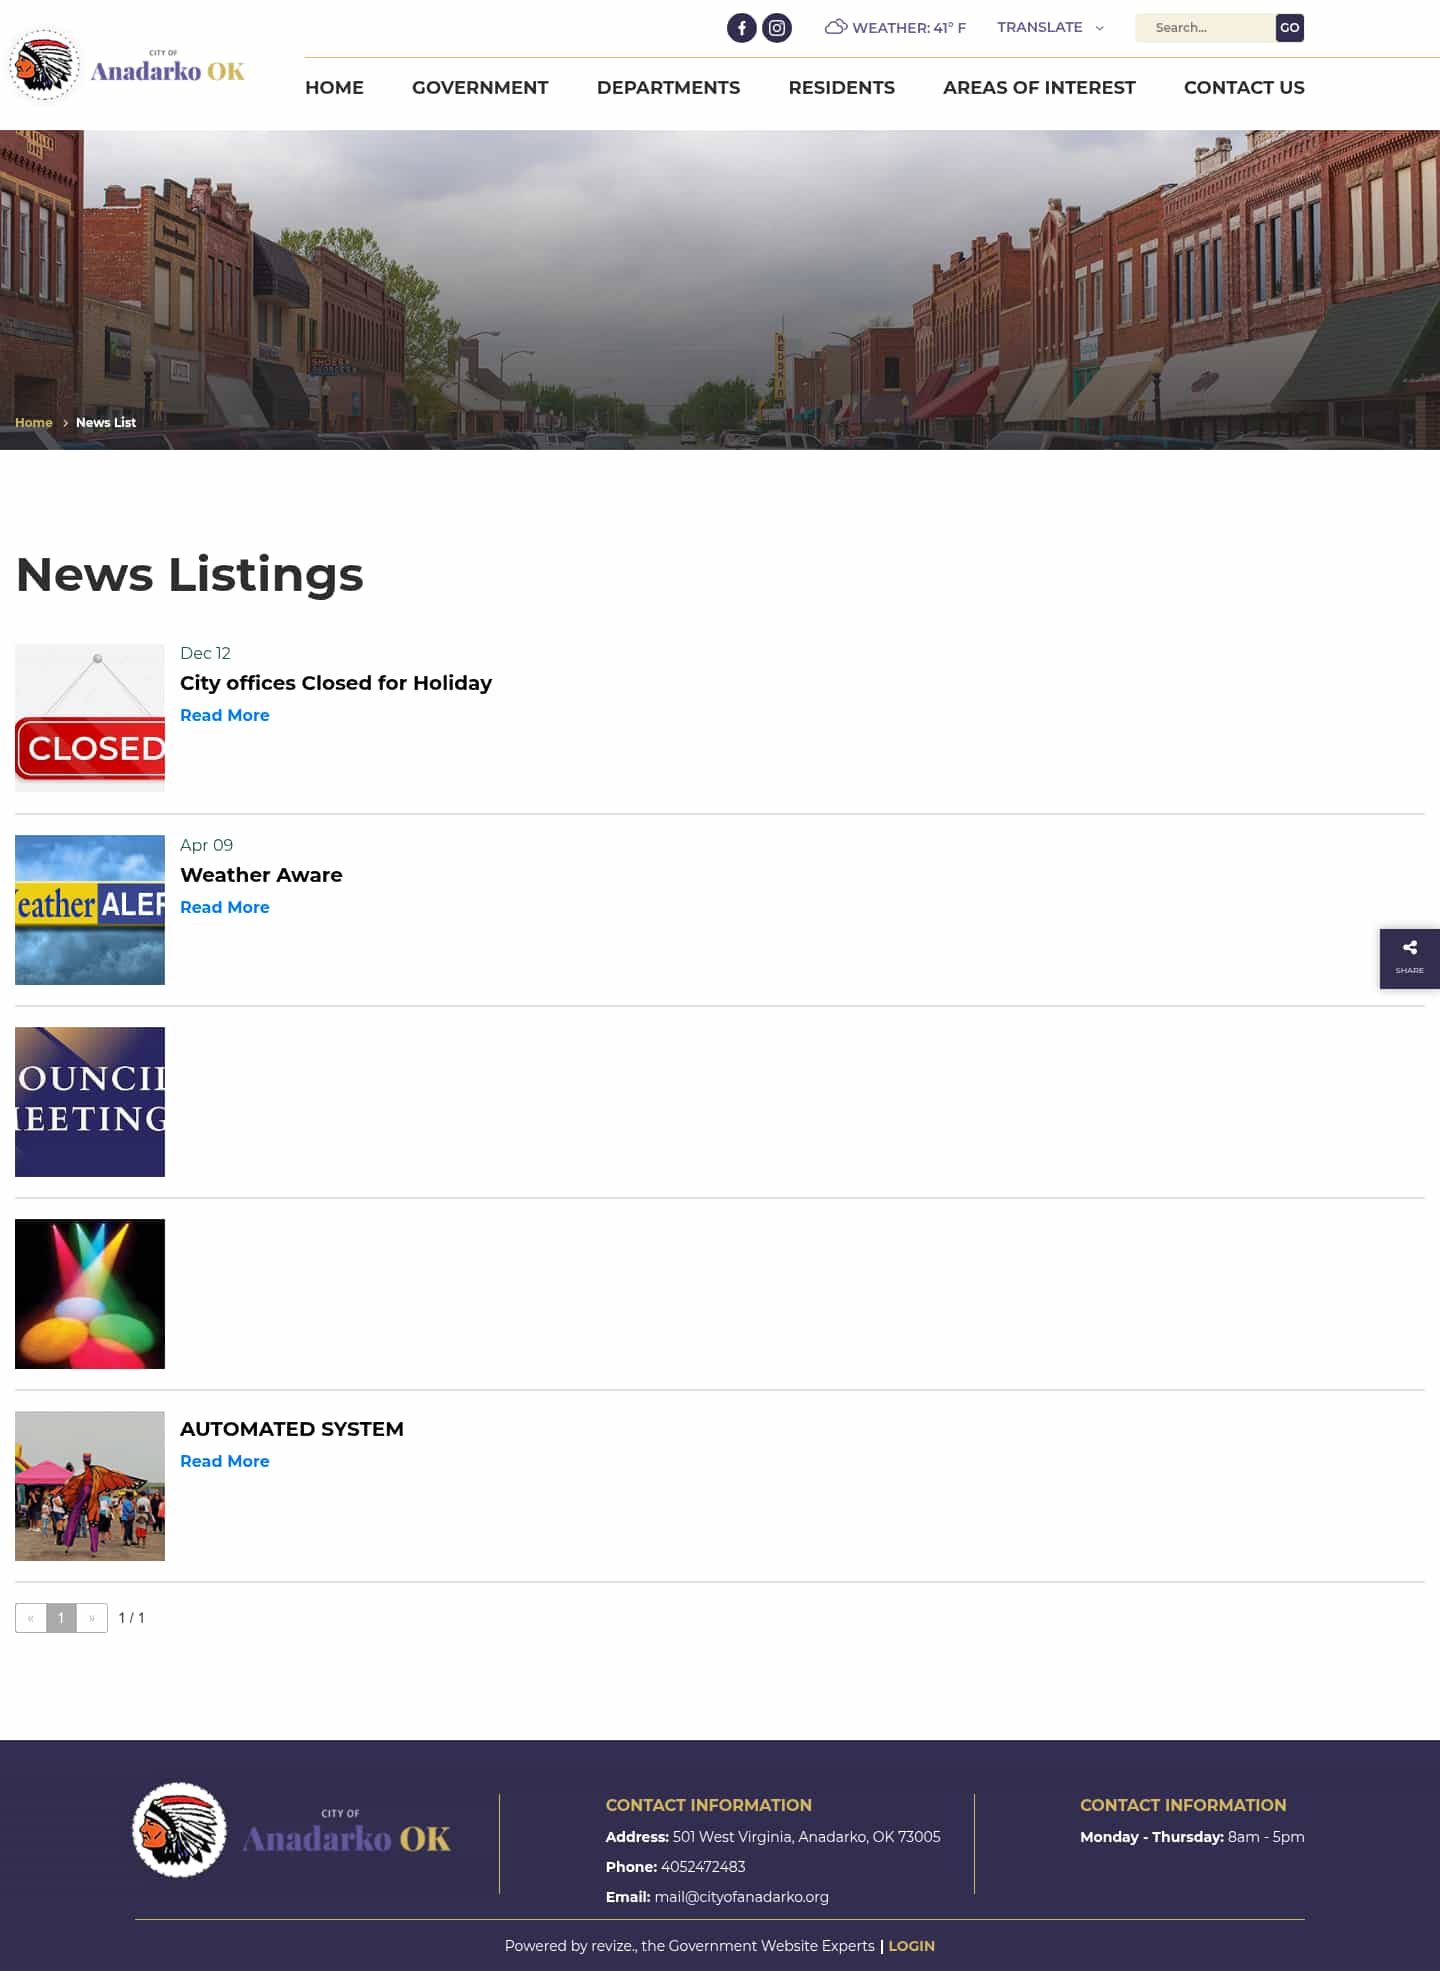Open the festival photo thumbnail

[x=90, y=1486]
